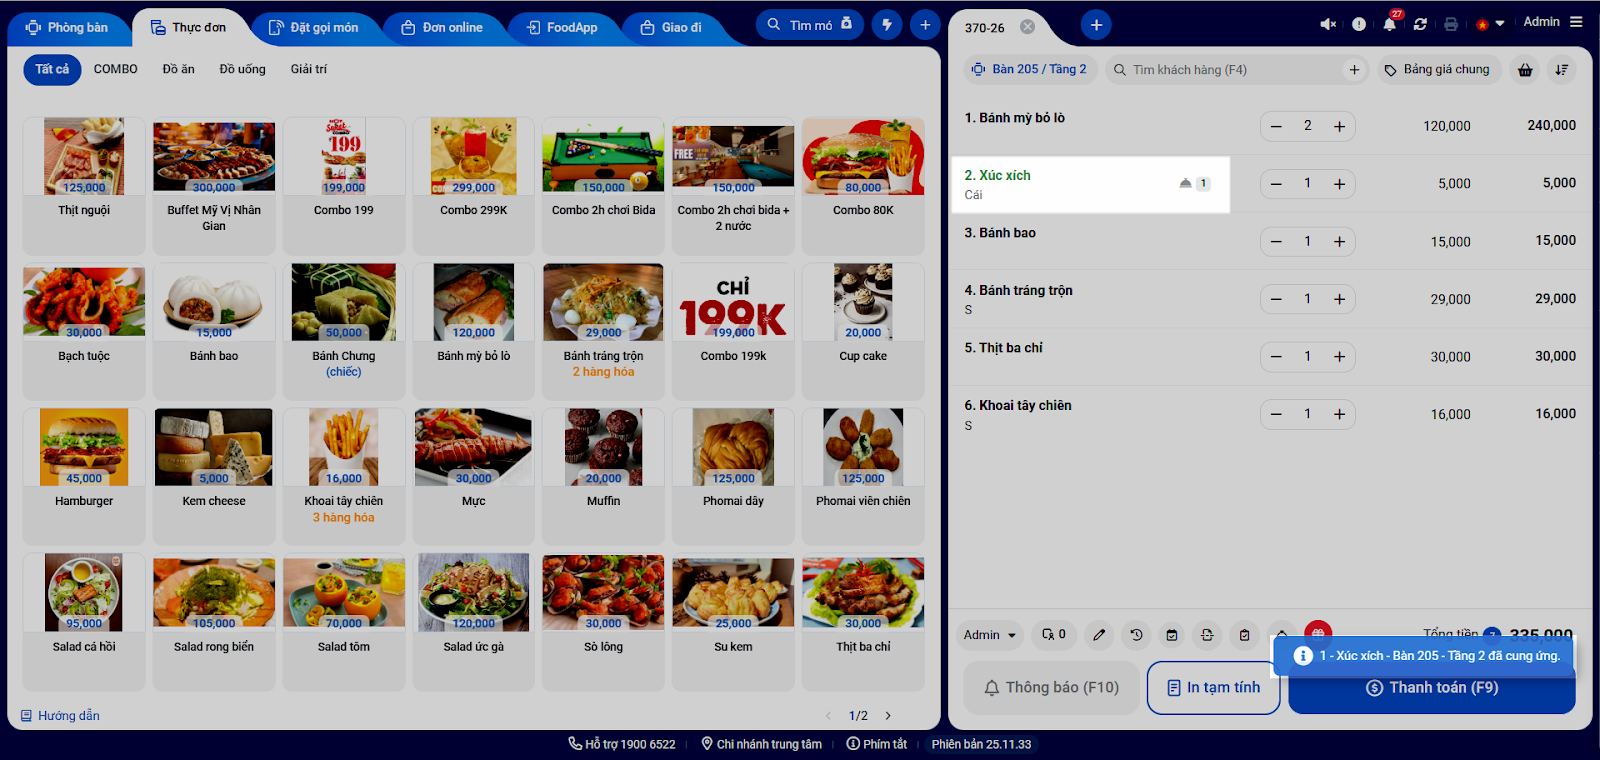Open the exclamation alert icon

click(1359, 24)
